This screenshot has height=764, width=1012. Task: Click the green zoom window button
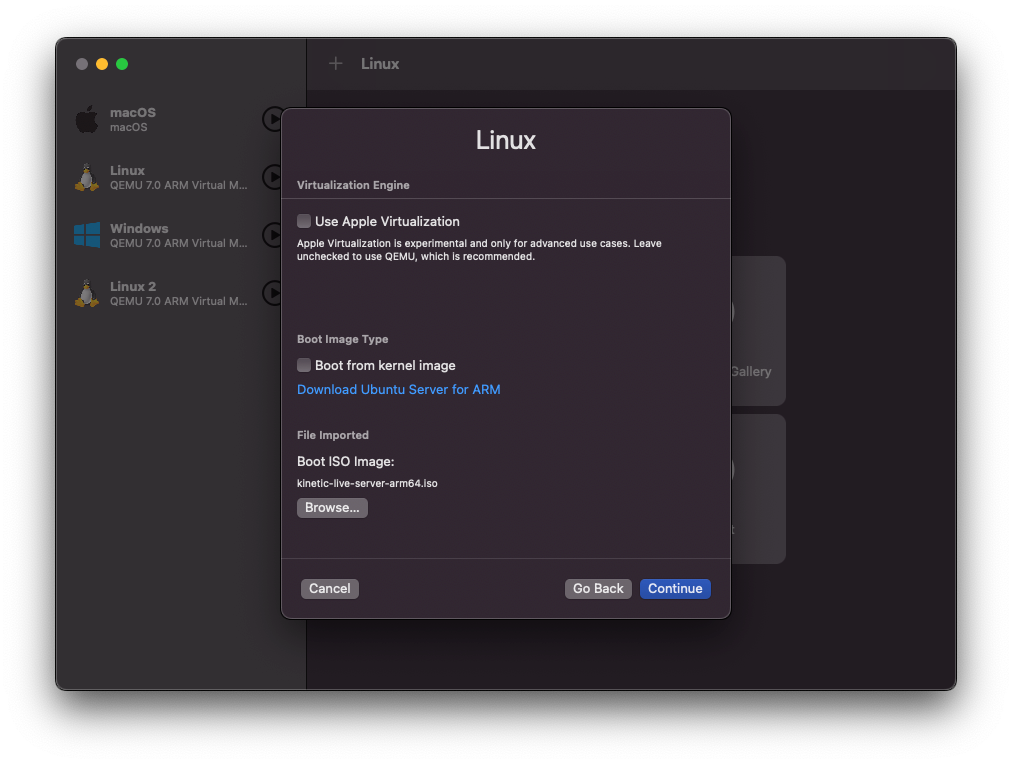coord(122,64)
